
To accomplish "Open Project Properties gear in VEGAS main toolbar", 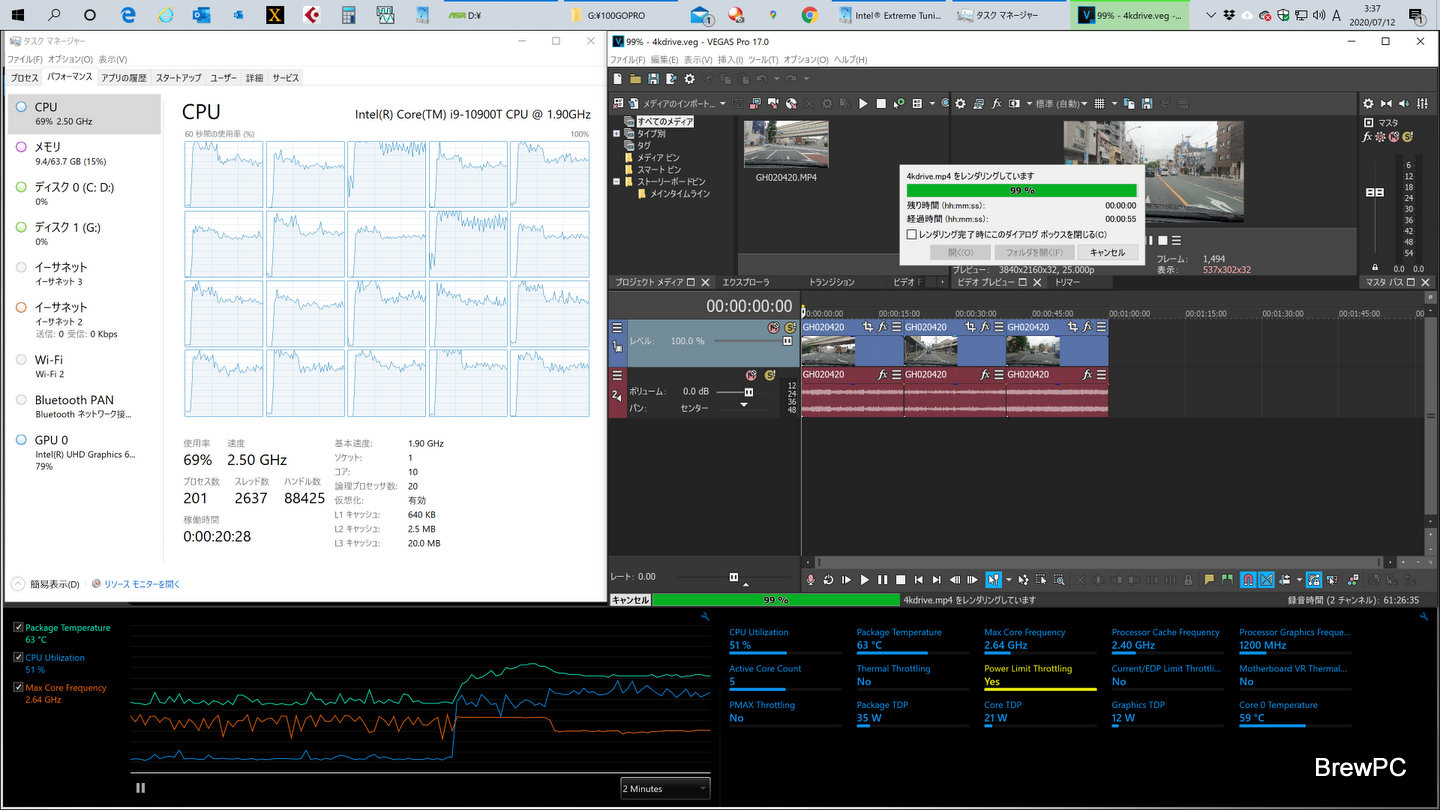I will 688,79.
